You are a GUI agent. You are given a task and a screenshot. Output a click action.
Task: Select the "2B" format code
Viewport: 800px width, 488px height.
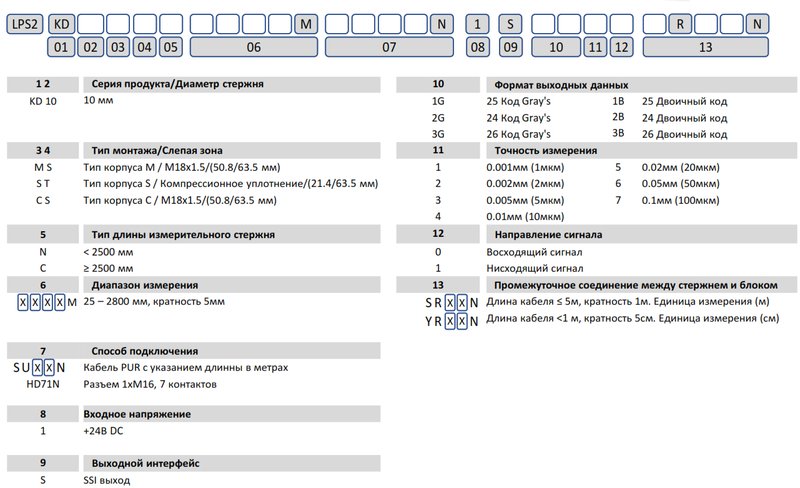pos(618,117)
